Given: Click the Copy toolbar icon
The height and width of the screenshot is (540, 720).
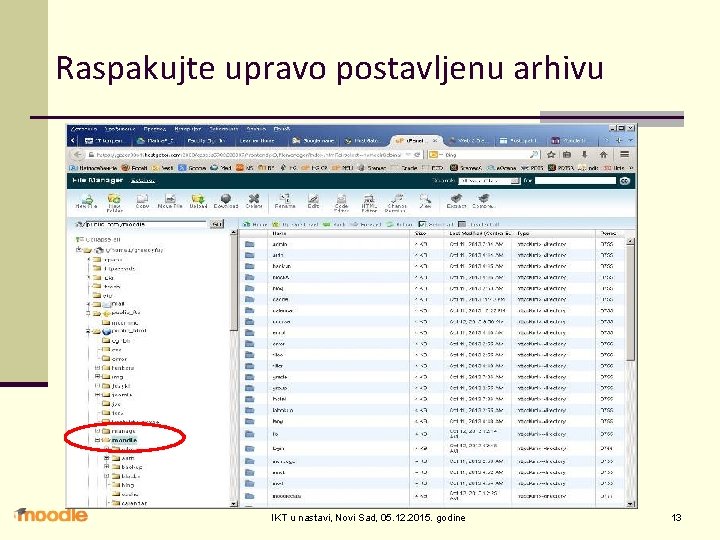Looking at the screenshot, I should click(x=142, y=202).
